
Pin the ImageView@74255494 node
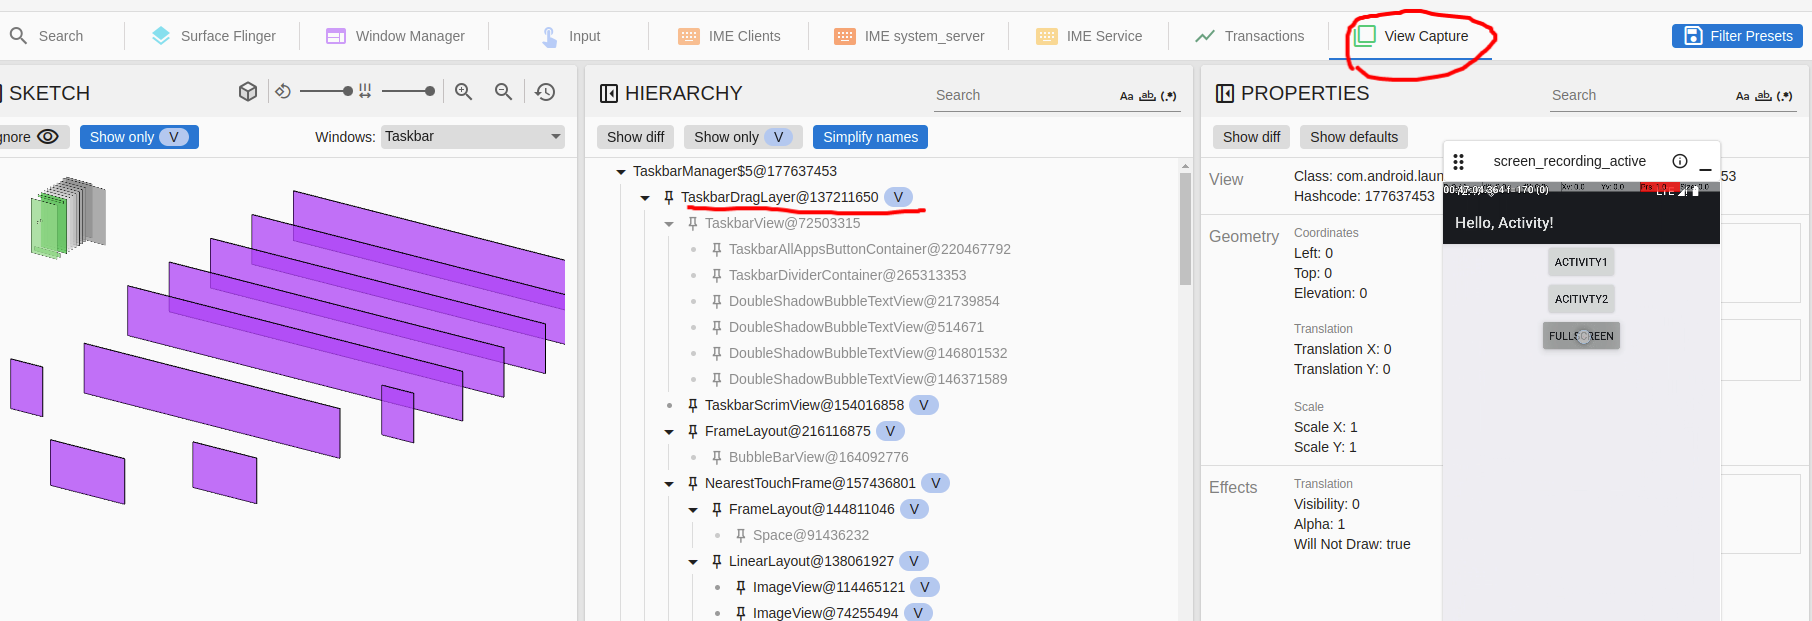point(741,613)
